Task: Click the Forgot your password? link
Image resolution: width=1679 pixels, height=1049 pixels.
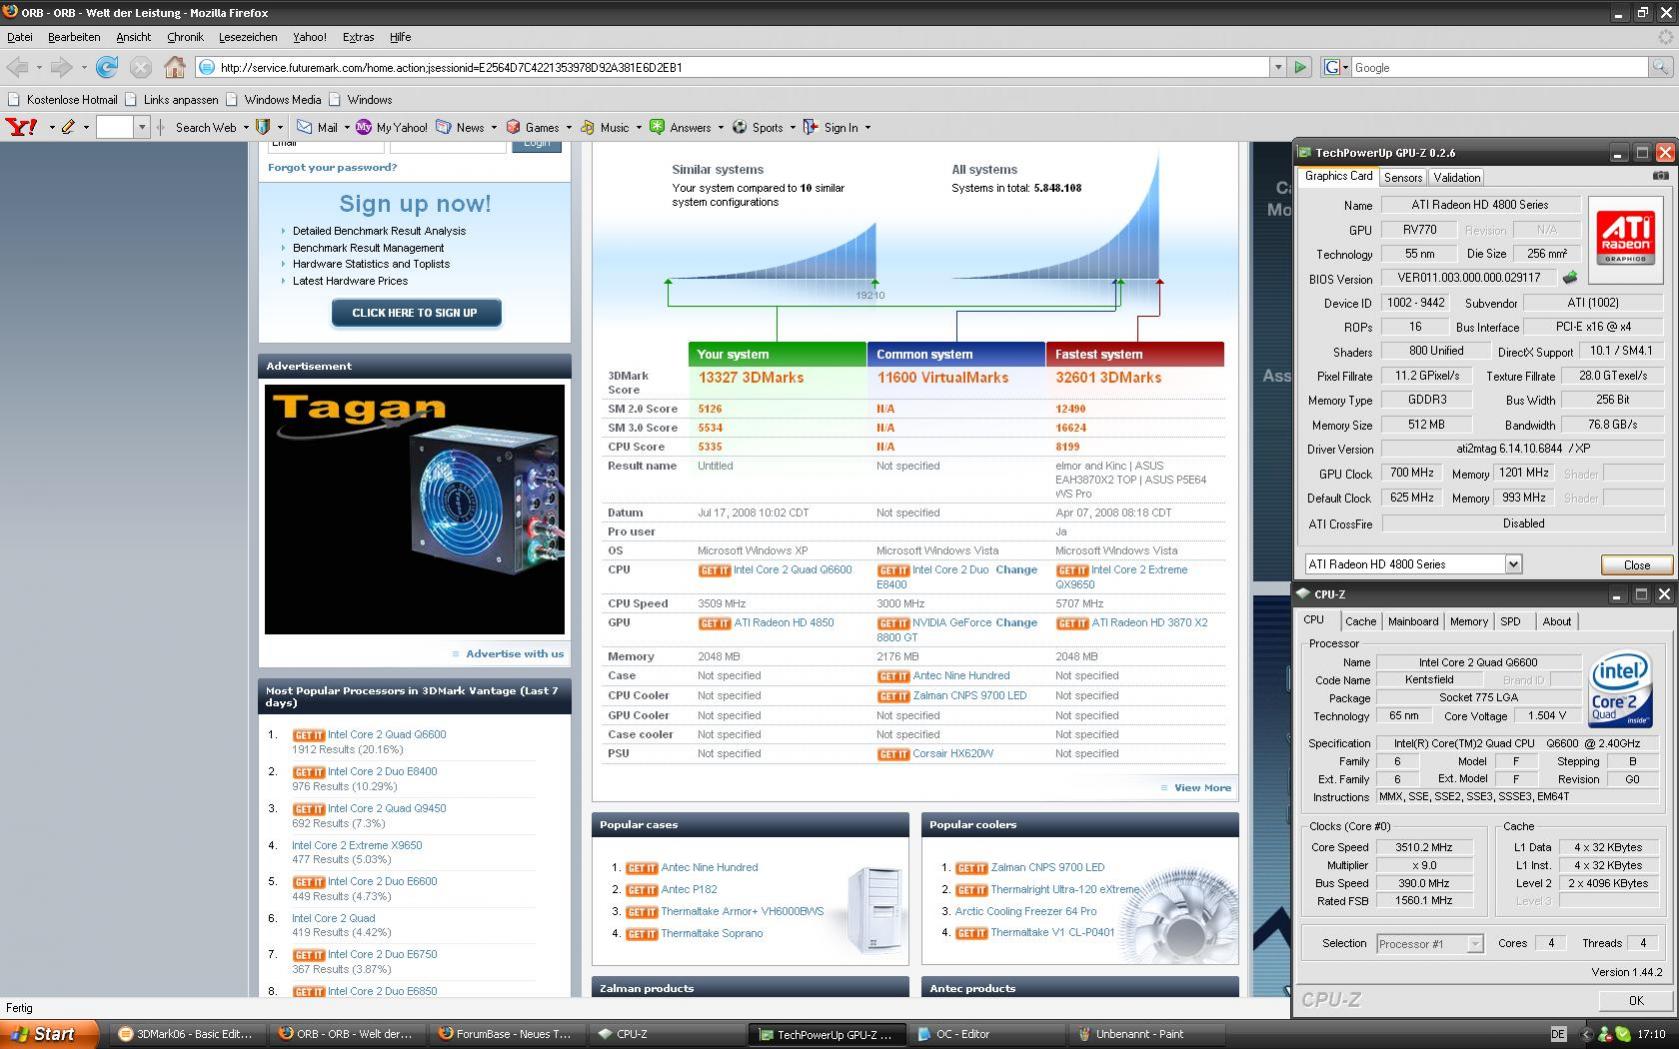Action: click(x=332, y=167)
